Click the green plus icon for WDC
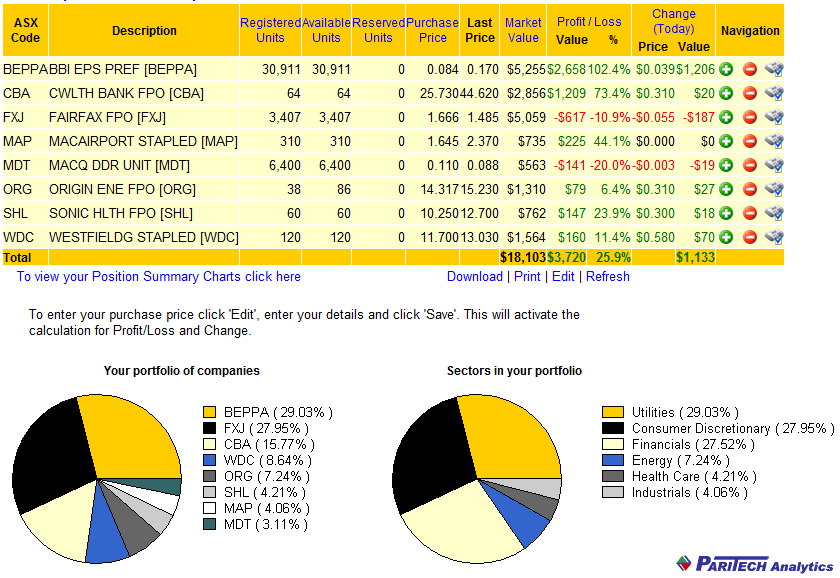Image resolution: width=840 pixels, height=578 pixels. (726, 237)
